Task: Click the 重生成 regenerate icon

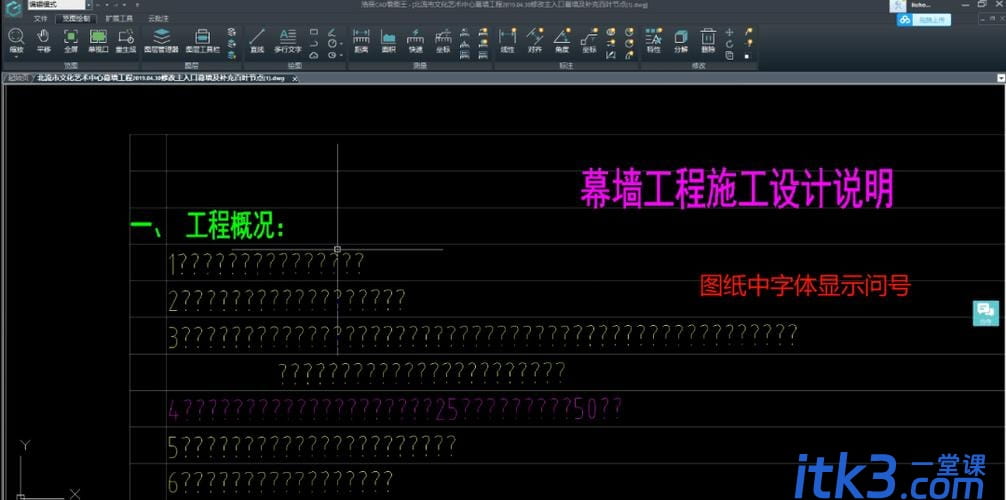Action: [x=126, y=40]
